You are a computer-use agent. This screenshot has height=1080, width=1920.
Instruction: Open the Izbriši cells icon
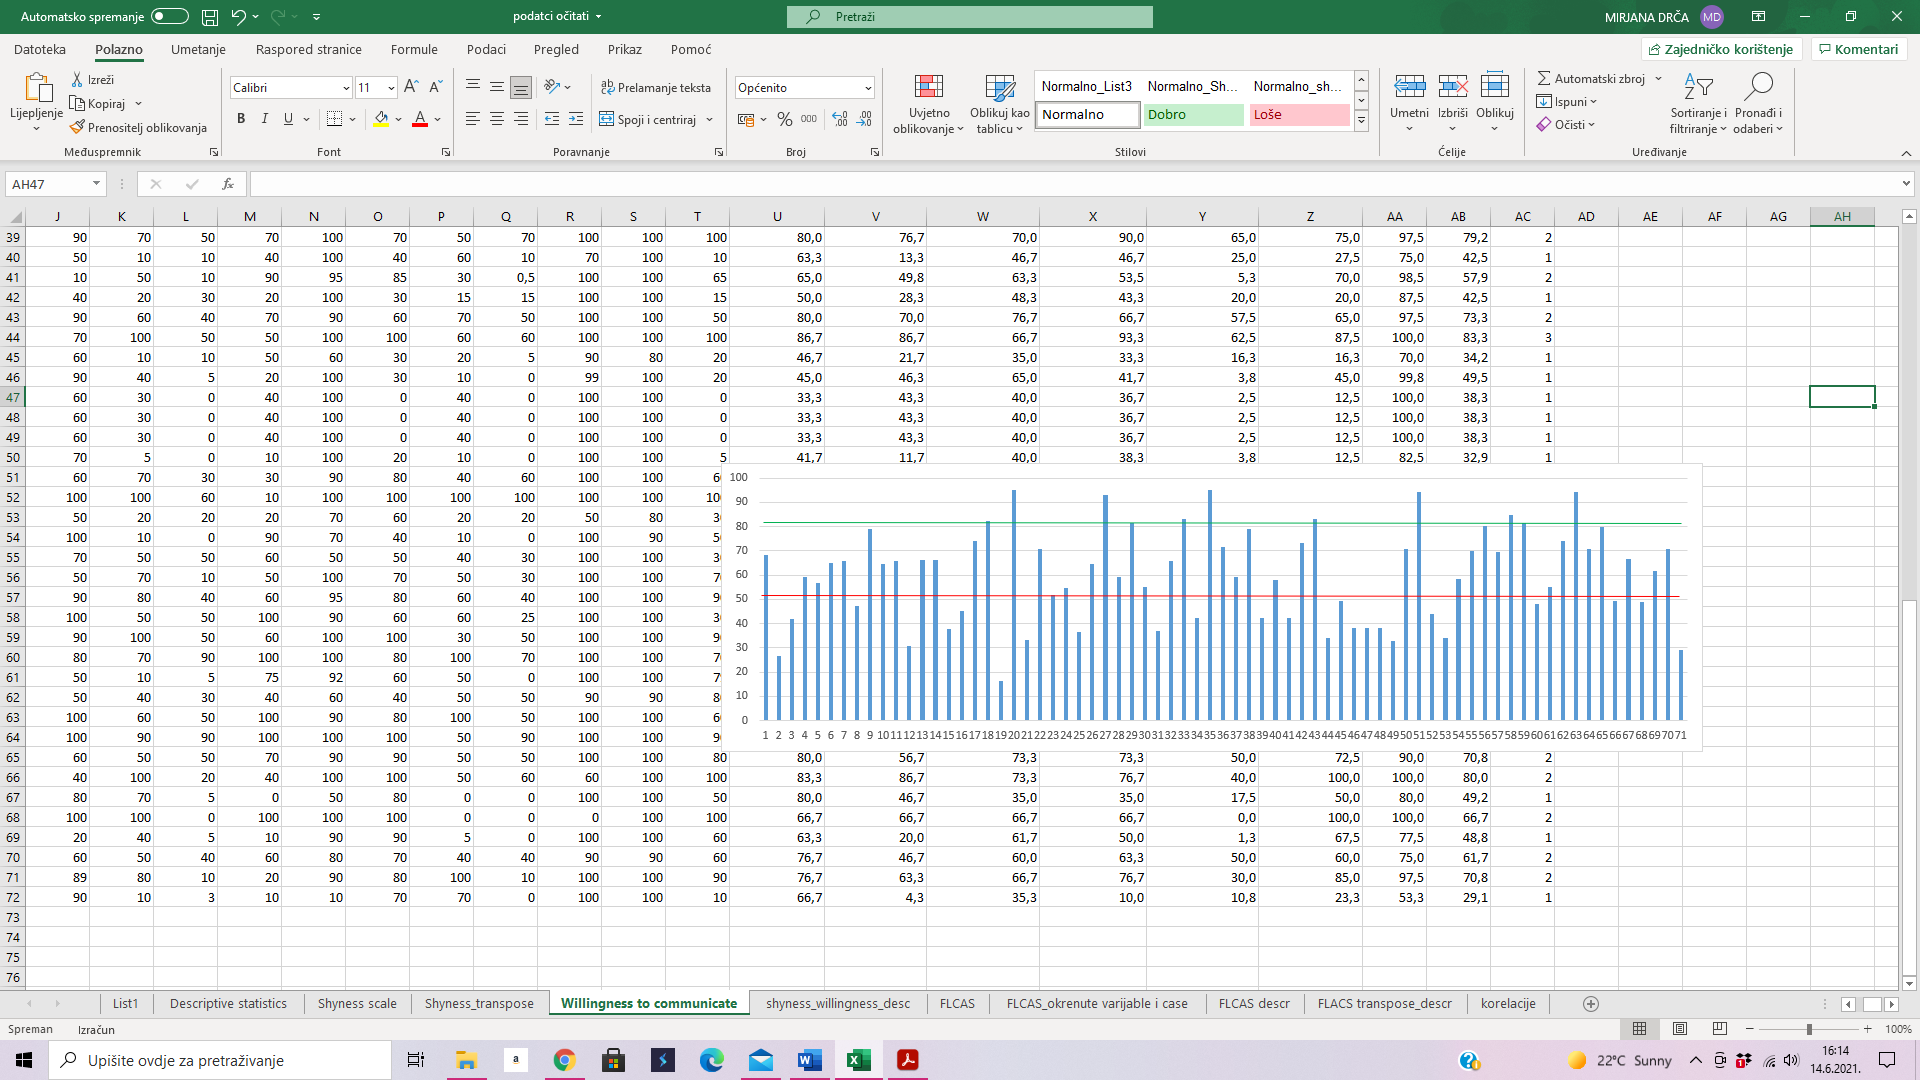pos(1453,86)
